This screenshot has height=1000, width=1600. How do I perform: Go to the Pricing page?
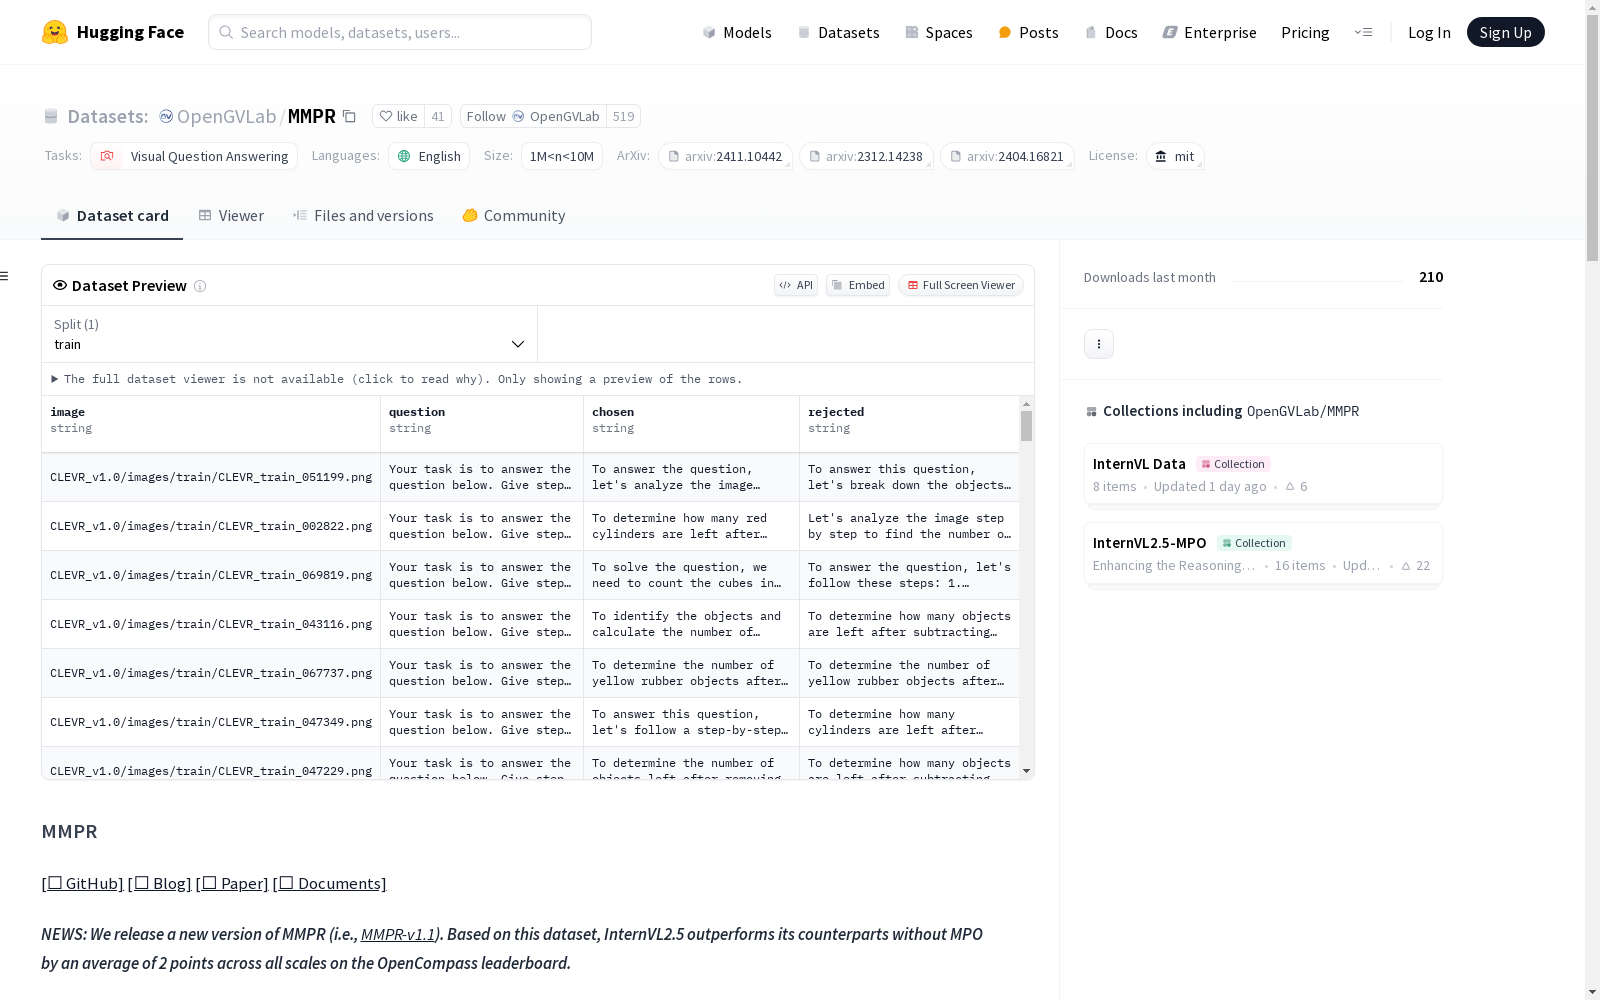(x=1305, y=32)
